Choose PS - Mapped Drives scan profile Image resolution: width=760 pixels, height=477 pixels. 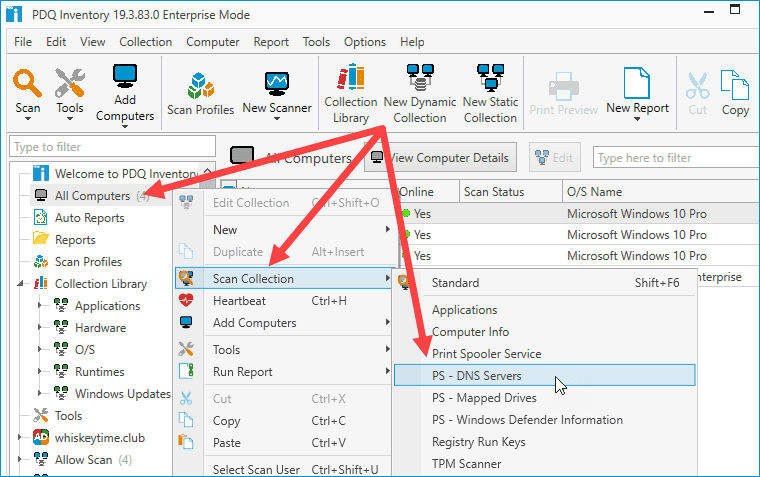click(x=544, y=398)
